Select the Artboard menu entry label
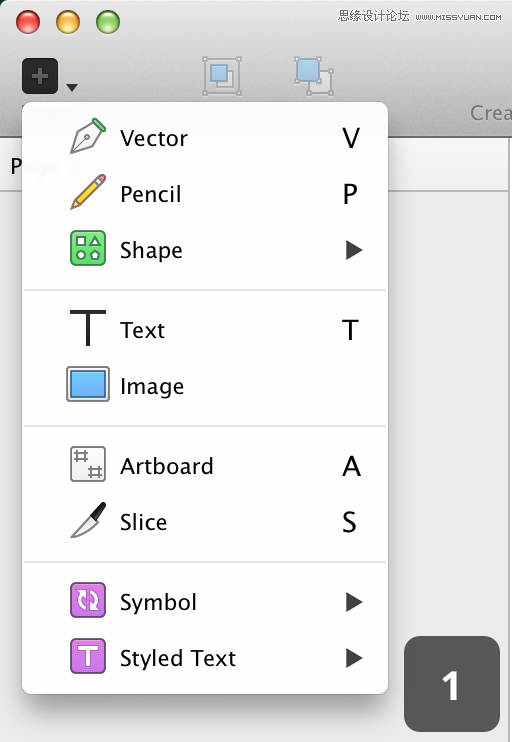512x742 pixels. [x=167, y=466]
